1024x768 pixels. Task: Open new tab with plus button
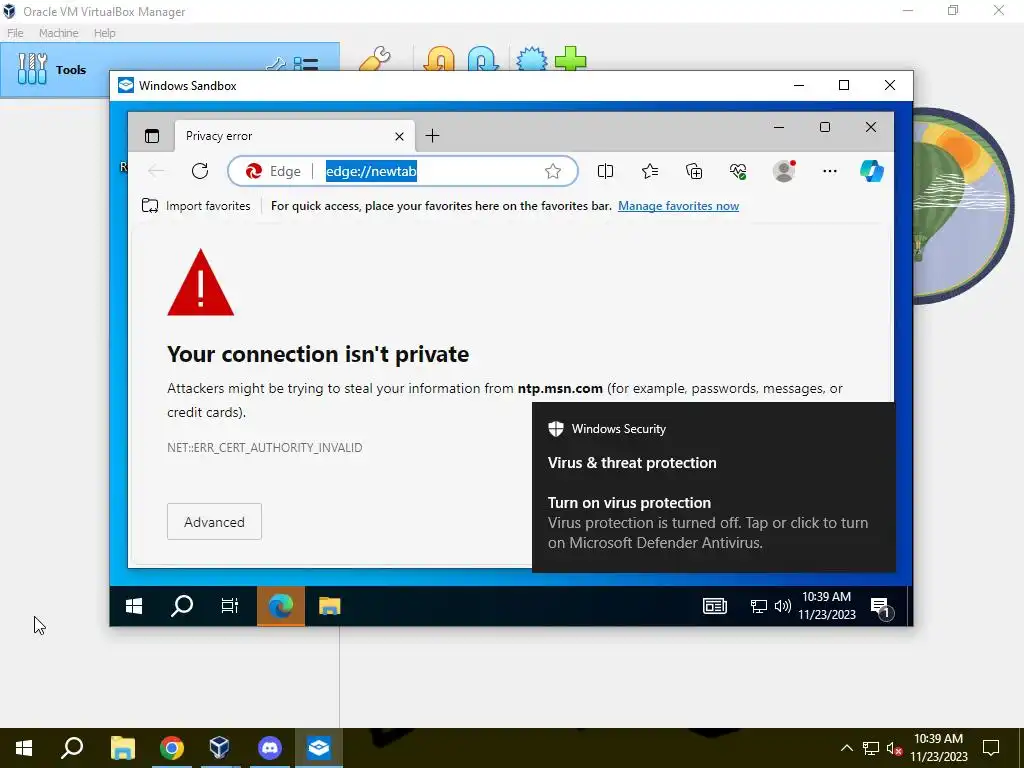(x=432, y=136)
